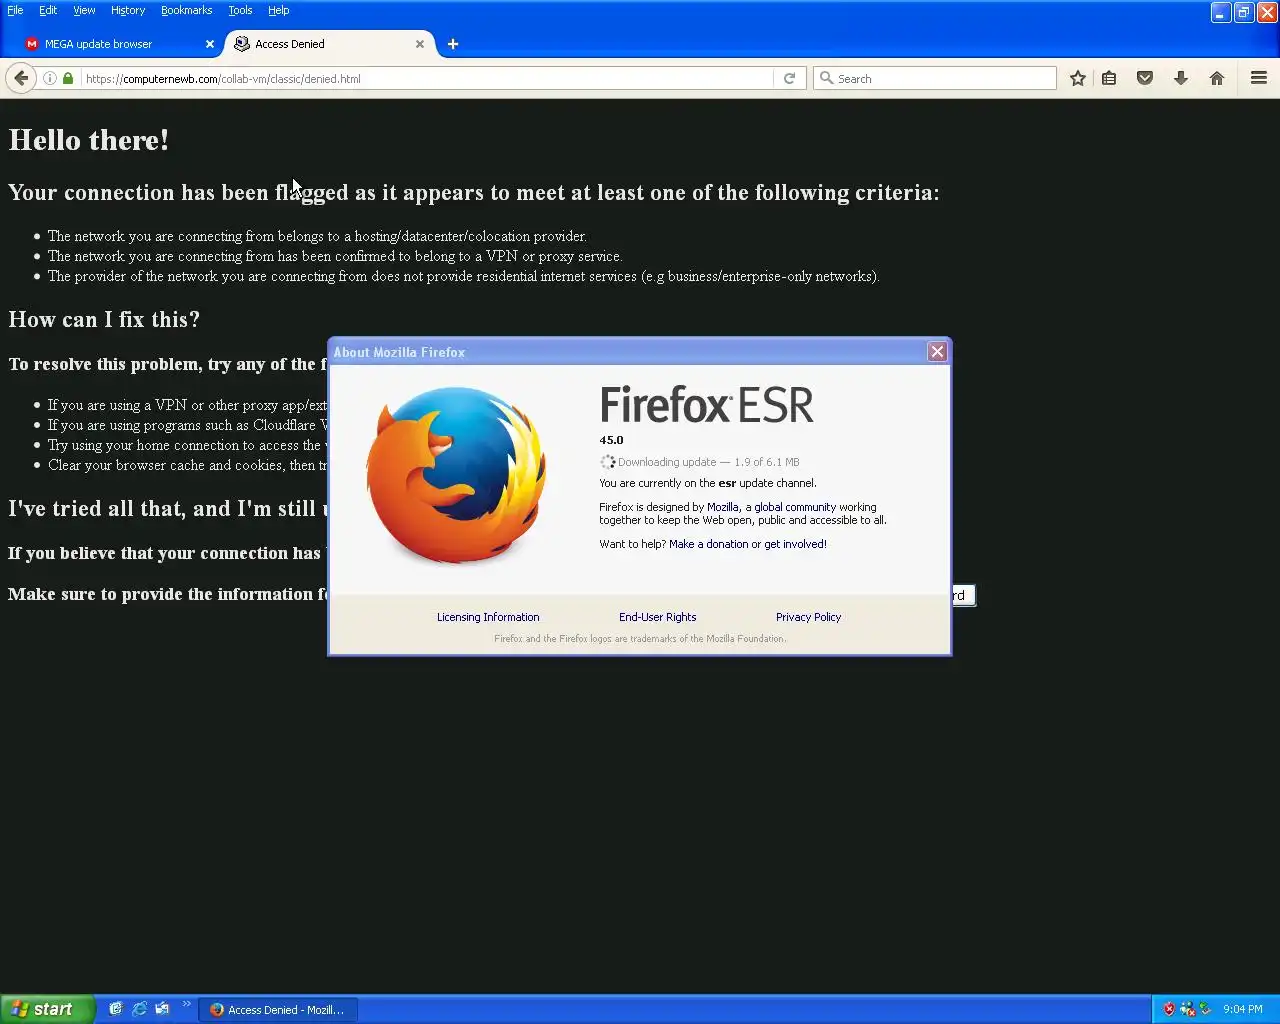Launch Internet Explorer from Quick Launch
The height and width of the screenshot is (1024, 1280).
pos(139,1009)
